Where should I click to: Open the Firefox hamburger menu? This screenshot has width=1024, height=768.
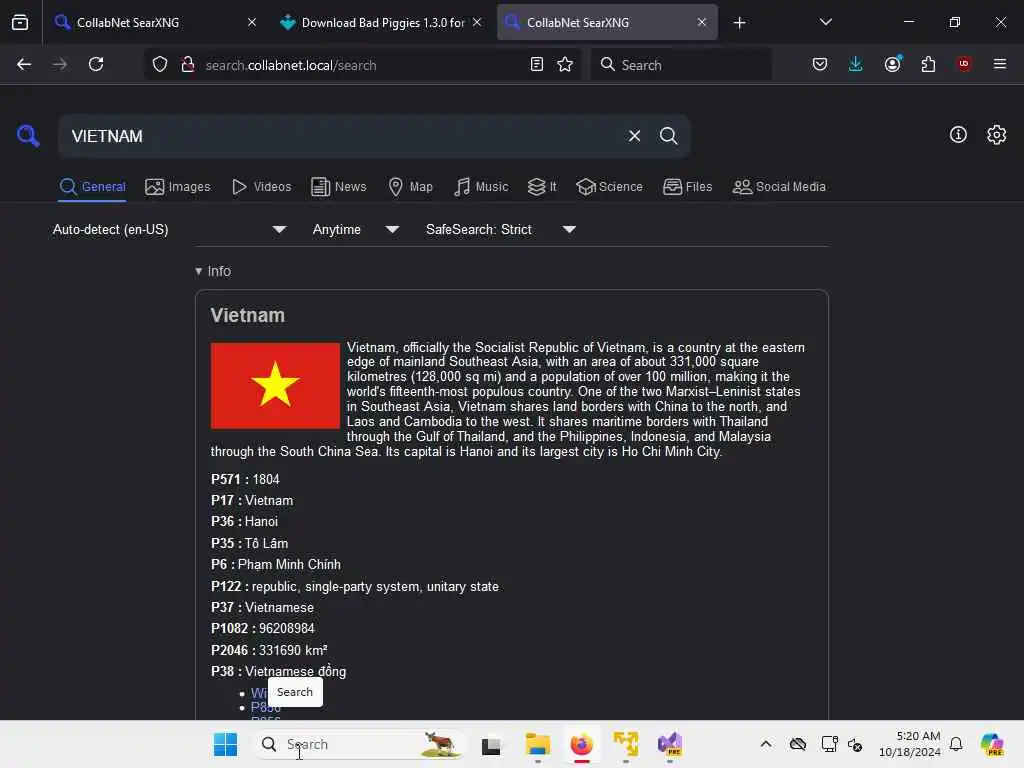(x=1000, y=64)
